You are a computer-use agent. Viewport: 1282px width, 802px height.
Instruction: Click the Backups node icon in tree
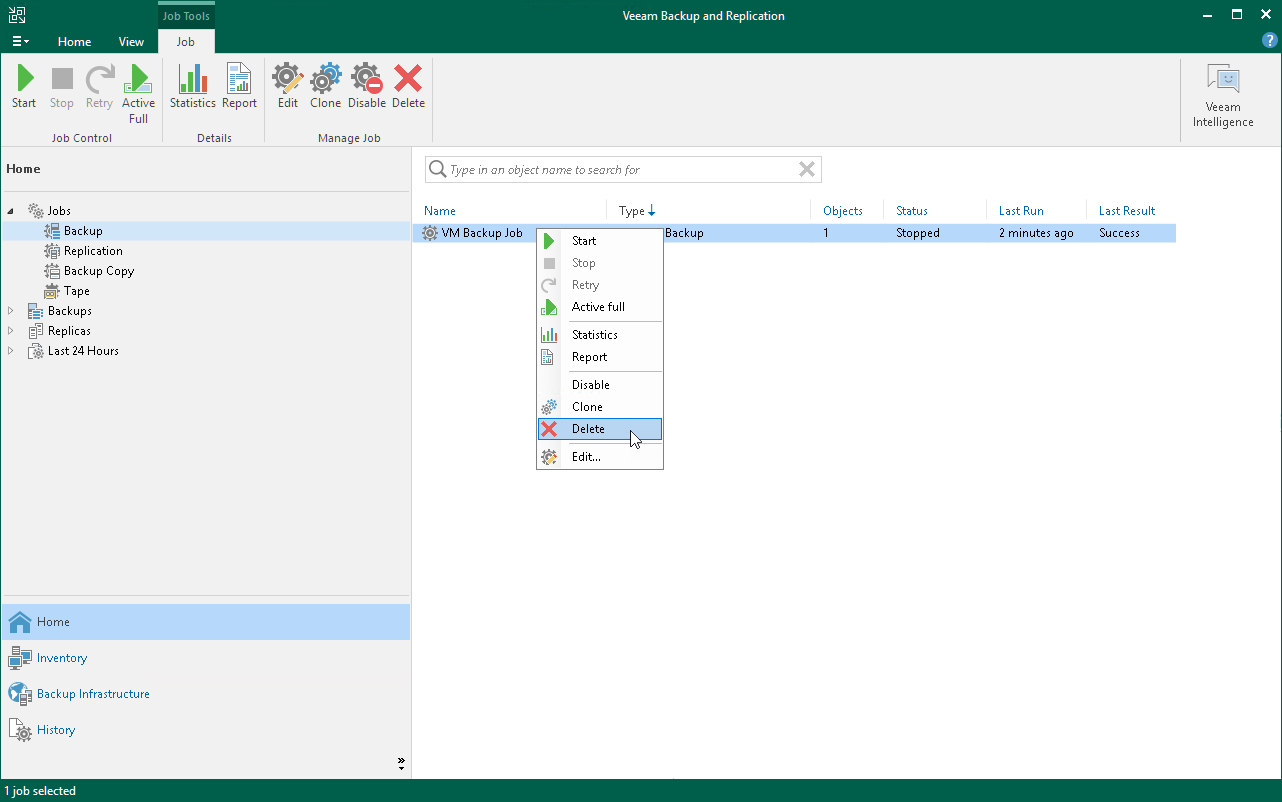coord(36,311)
